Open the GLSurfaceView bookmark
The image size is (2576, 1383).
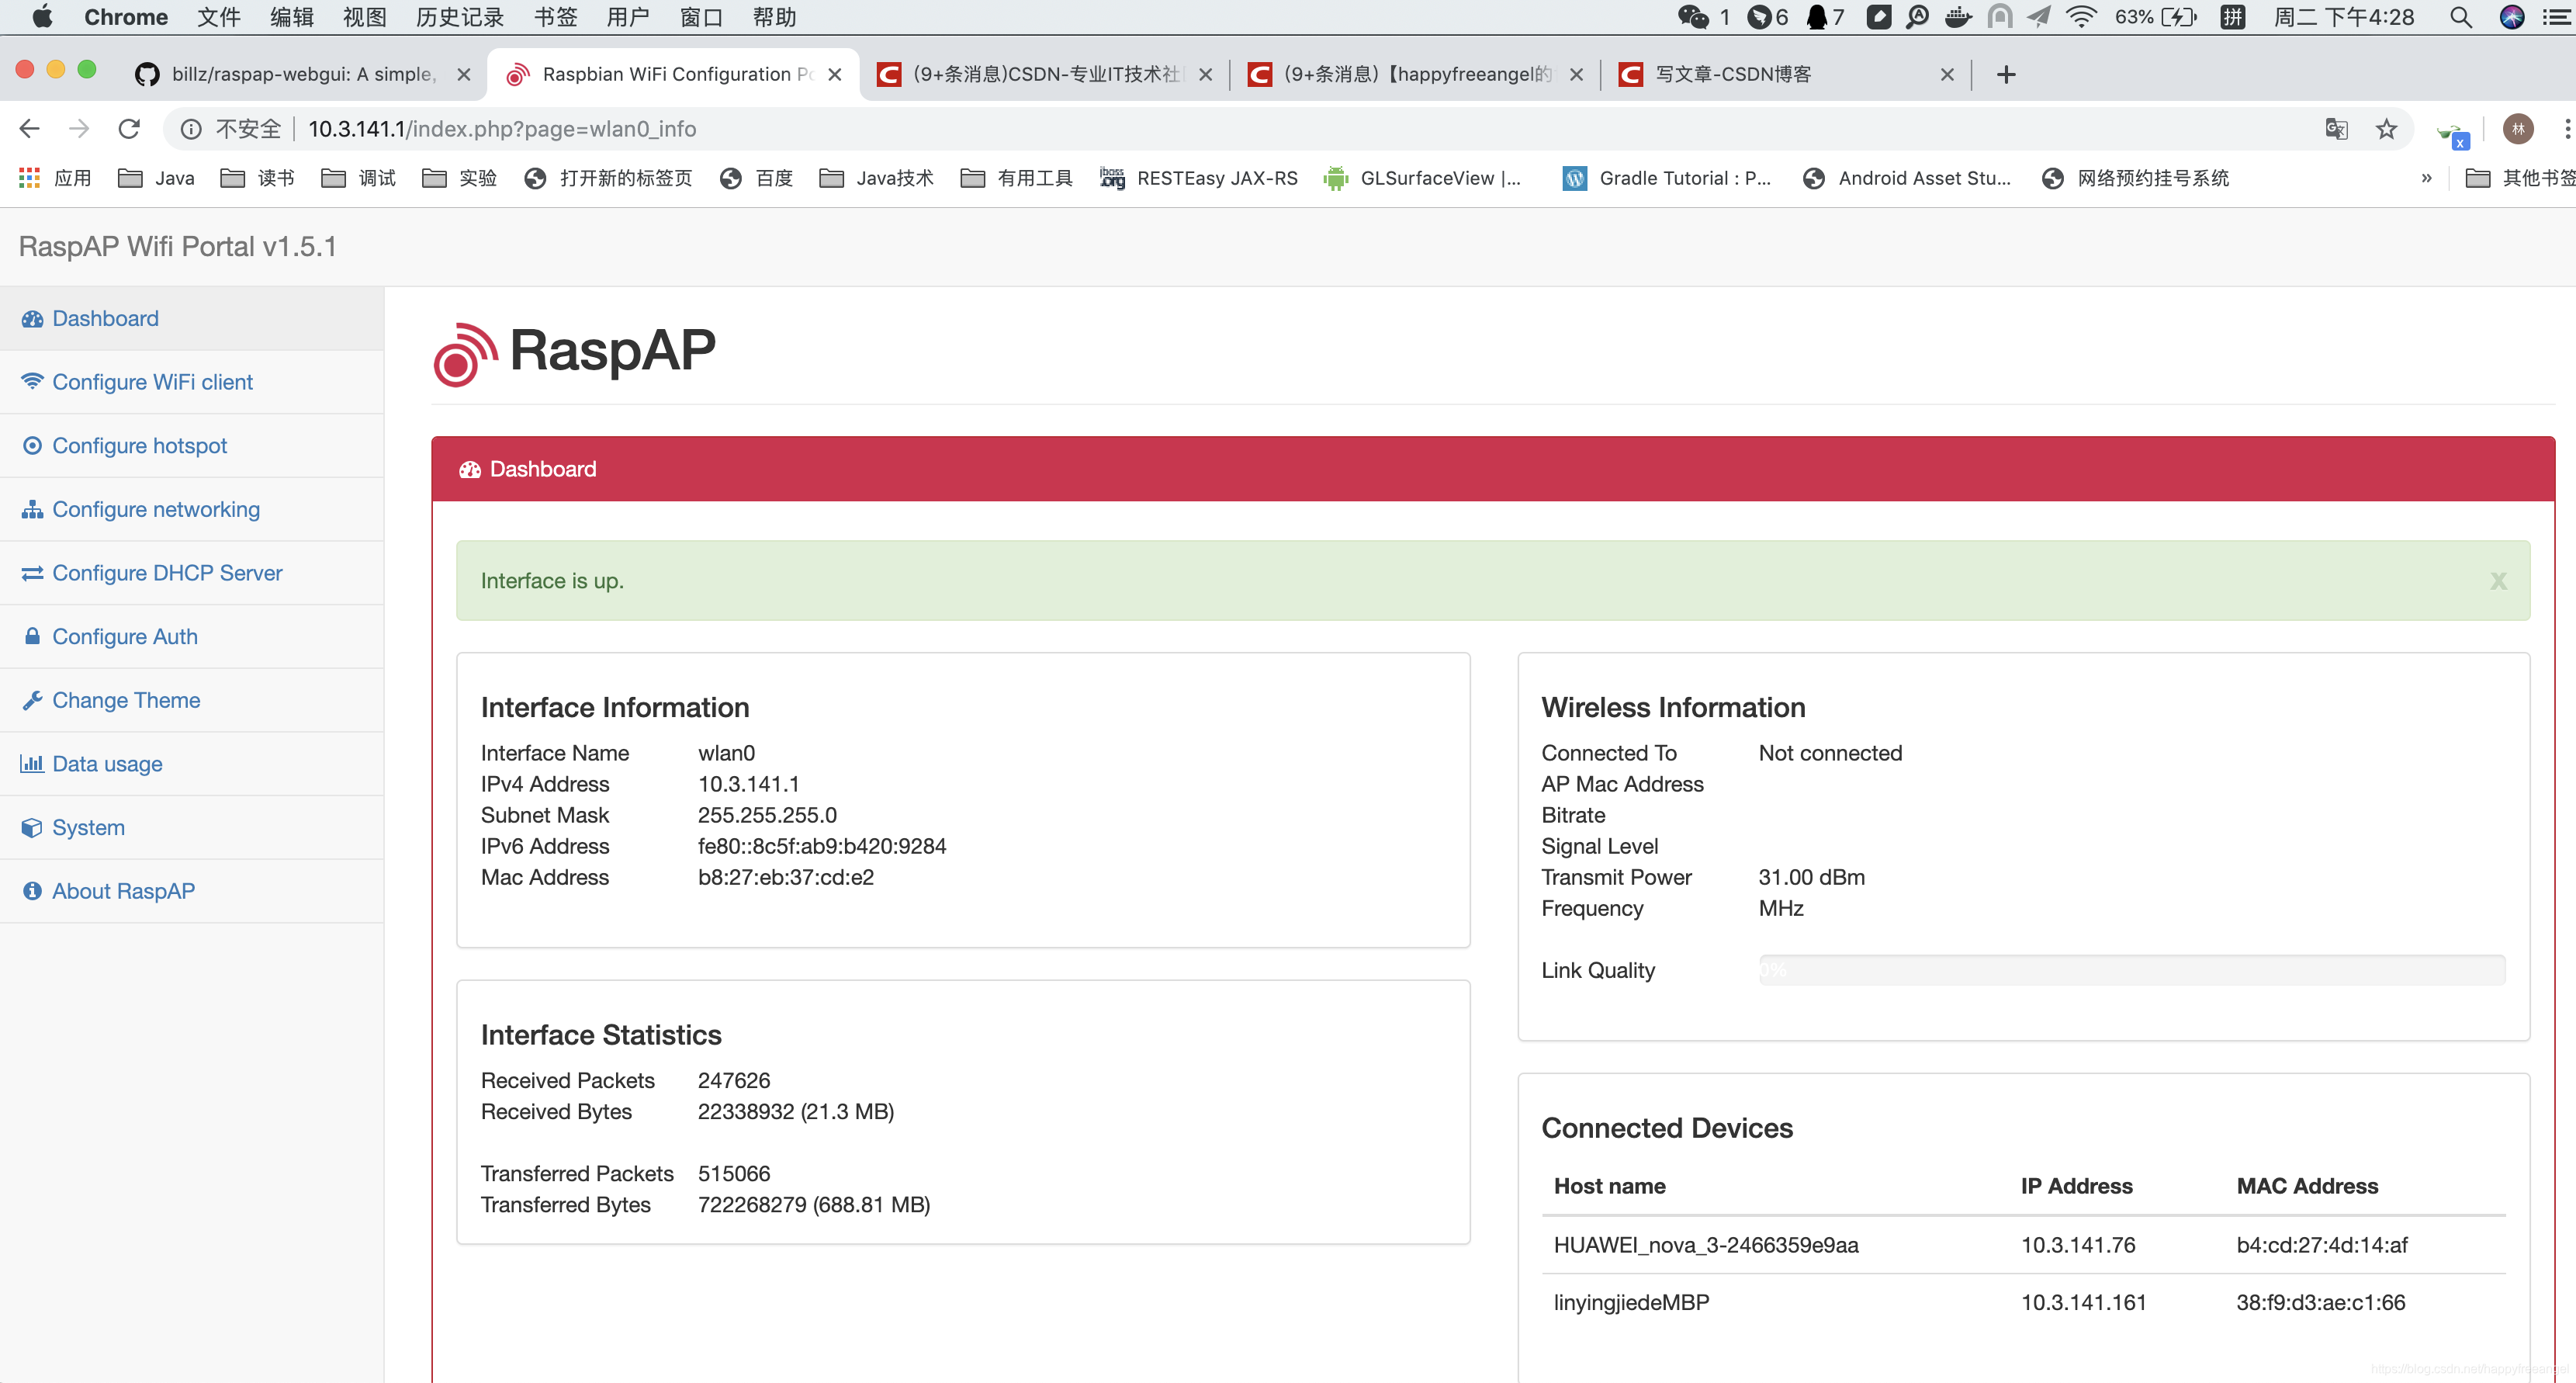coord(1421,178)
